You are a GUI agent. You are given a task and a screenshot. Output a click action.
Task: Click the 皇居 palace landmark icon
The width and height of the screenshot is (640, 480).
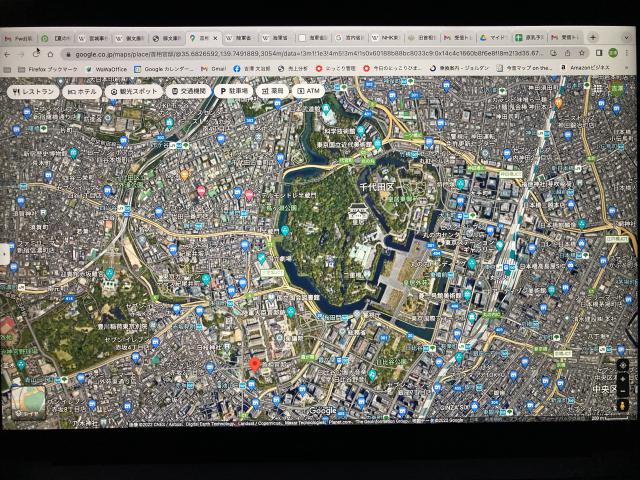pyautogui.click(x=358, y=213)
